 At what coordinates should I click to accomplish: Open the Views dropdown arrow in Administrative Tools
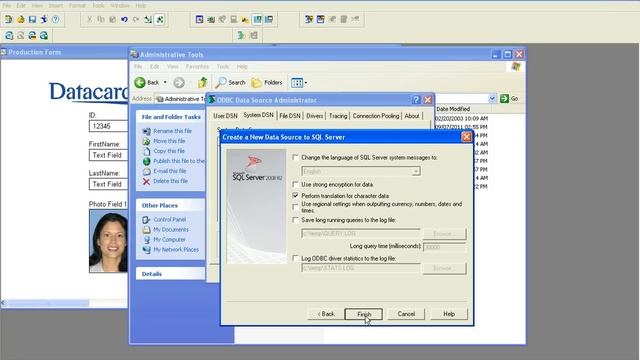point(306,83)
